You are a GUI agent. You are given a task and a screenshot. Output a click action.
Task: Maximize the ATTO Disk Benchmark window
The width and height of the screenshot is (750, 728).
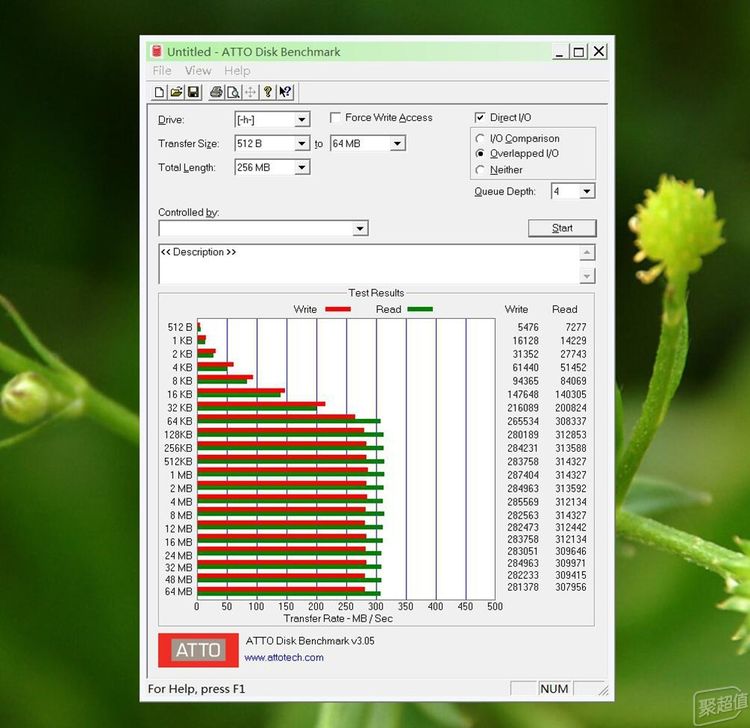579,51
